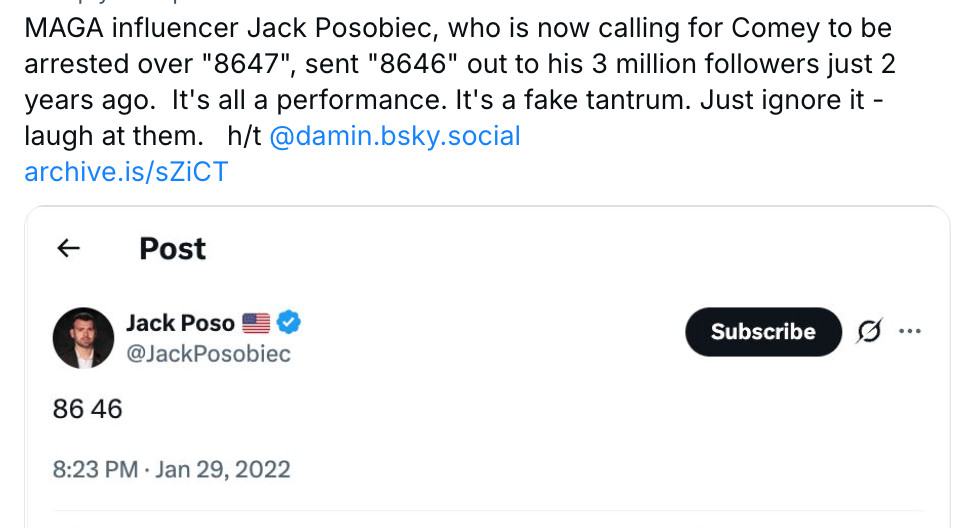This screenshot has width=960, height=528.
Task: Click the blue verified checkmark badge
Action: click(288, 322)
